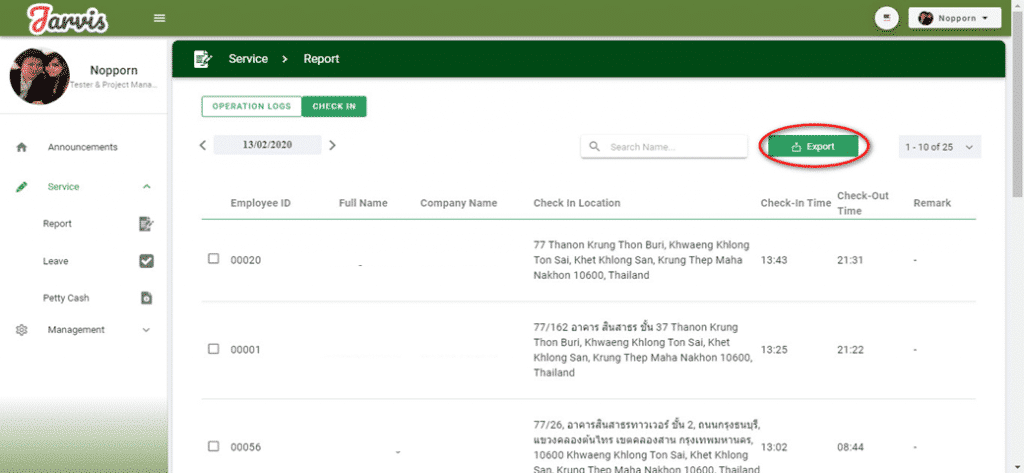Click the green Export button
This screenshot has height=473, width=1024.
point(813,147)
